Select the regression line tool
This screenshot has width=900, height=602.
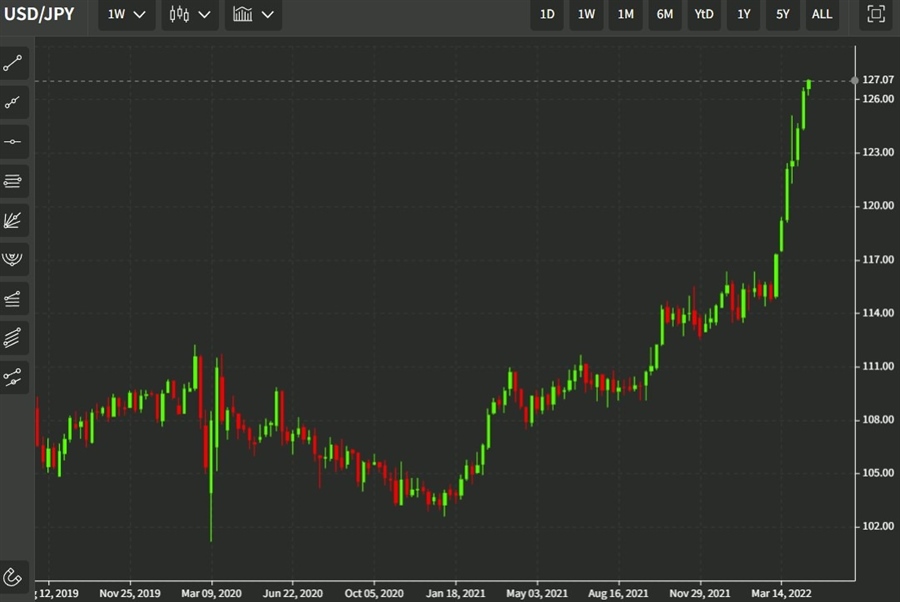click(x=13, y=377)
